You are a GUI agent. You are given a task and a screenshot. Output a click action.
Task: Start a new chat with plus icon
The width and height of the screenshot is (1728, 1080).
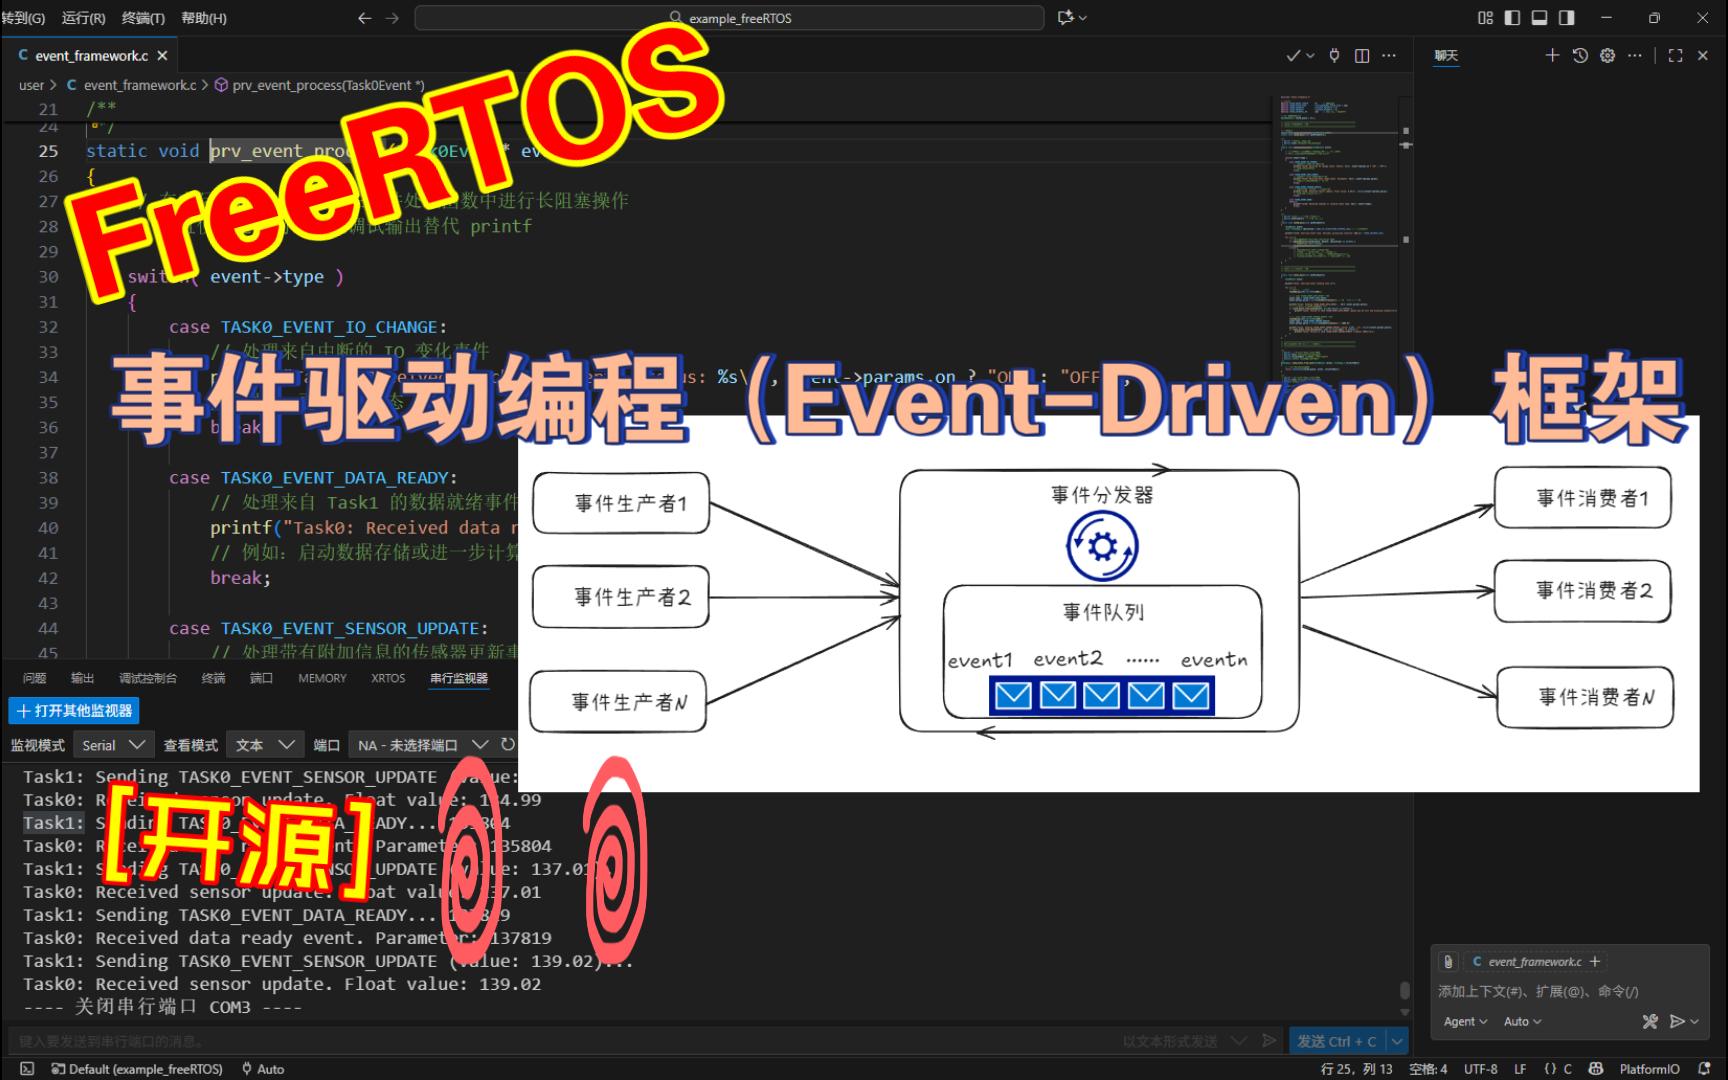point(1552,56)
